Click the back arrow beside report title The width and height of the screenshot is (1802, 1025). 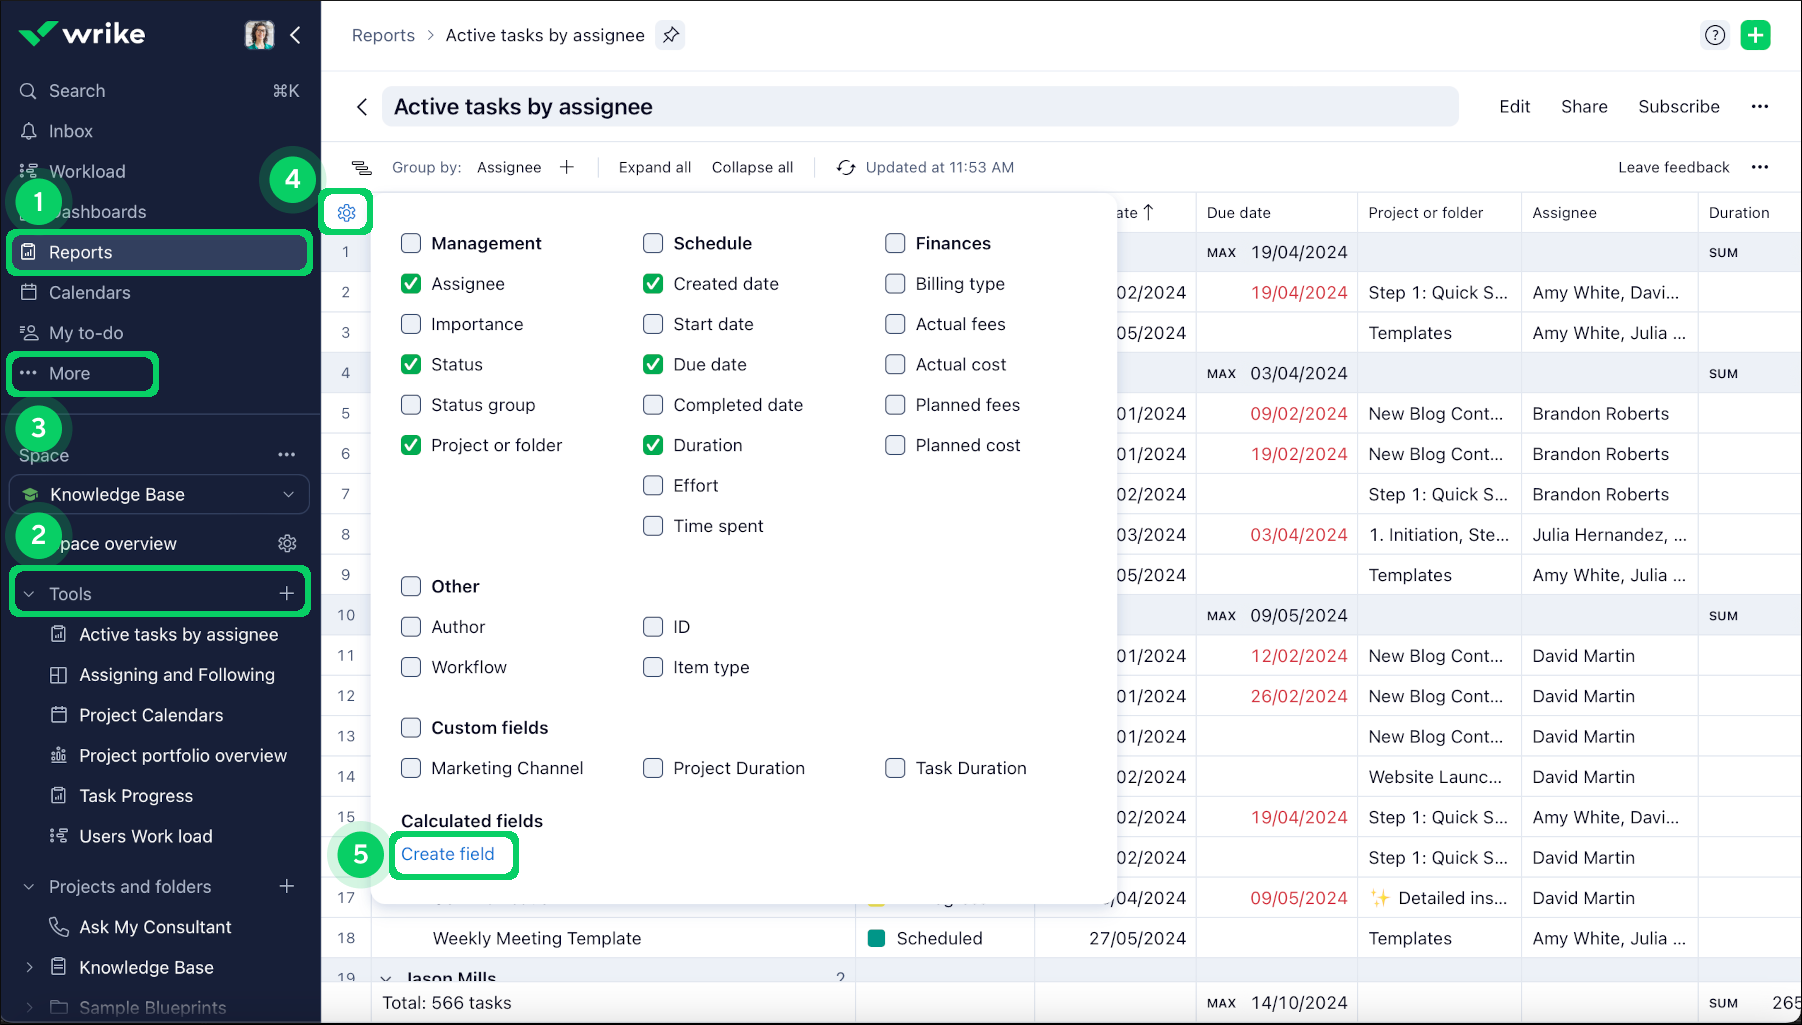click(x=362, y=107)
